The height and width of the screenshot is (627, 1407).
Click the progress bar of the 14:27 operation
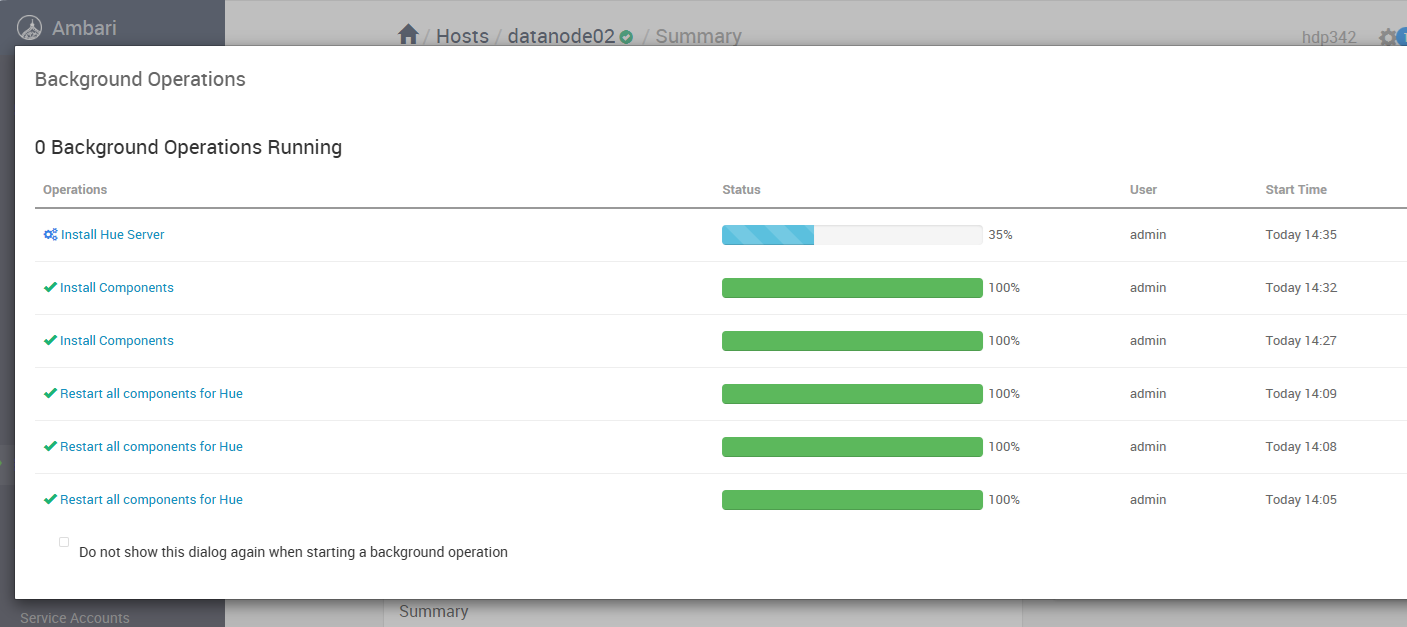click(x=852, y=341)
